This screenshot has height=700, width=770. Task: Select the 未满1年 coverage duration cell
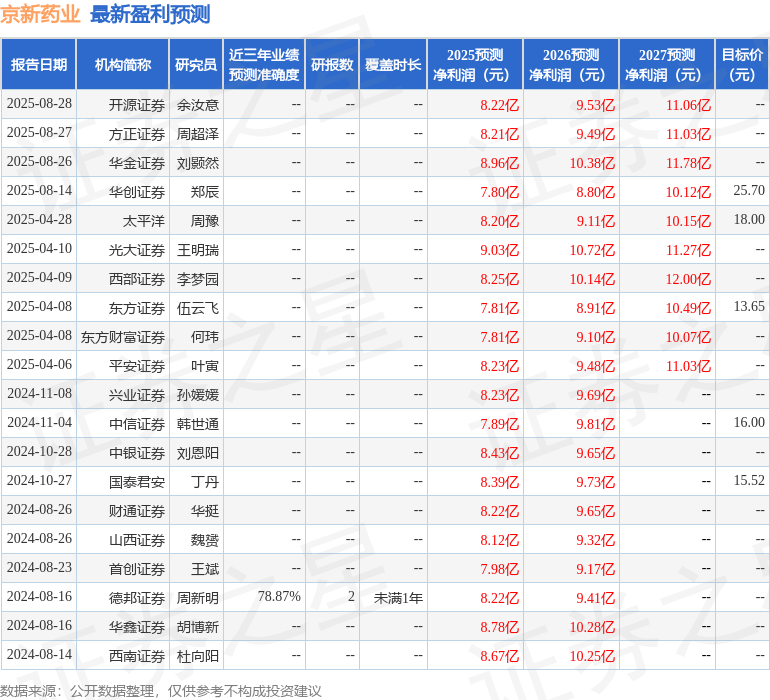pos(398,598)
